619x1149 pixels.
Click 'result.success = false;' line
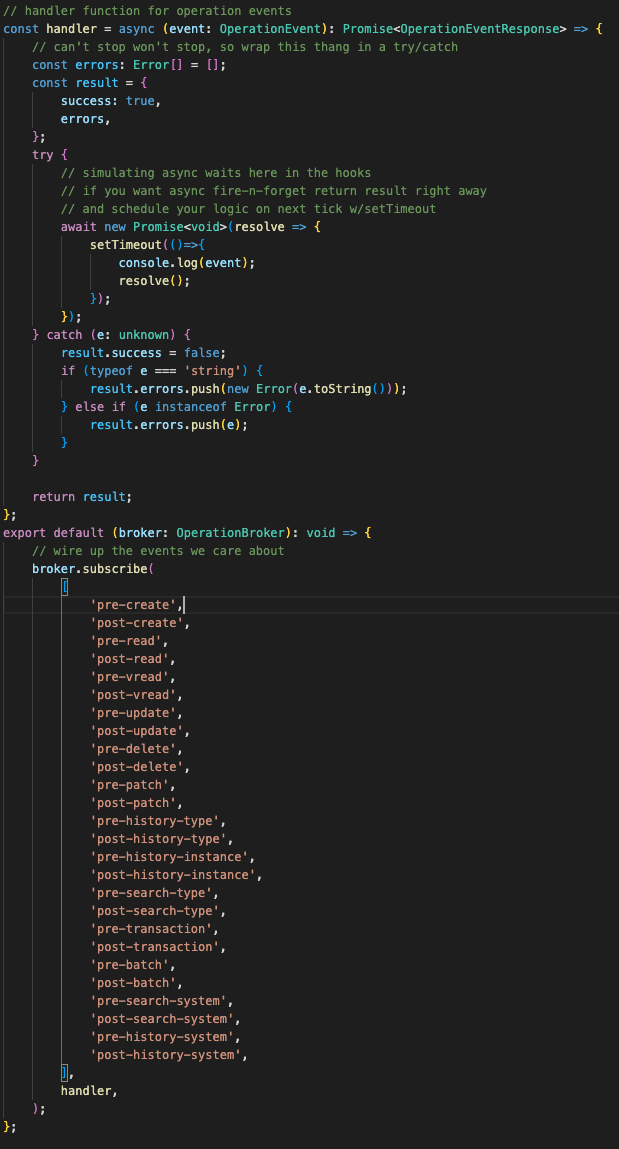tap(144, 352)
